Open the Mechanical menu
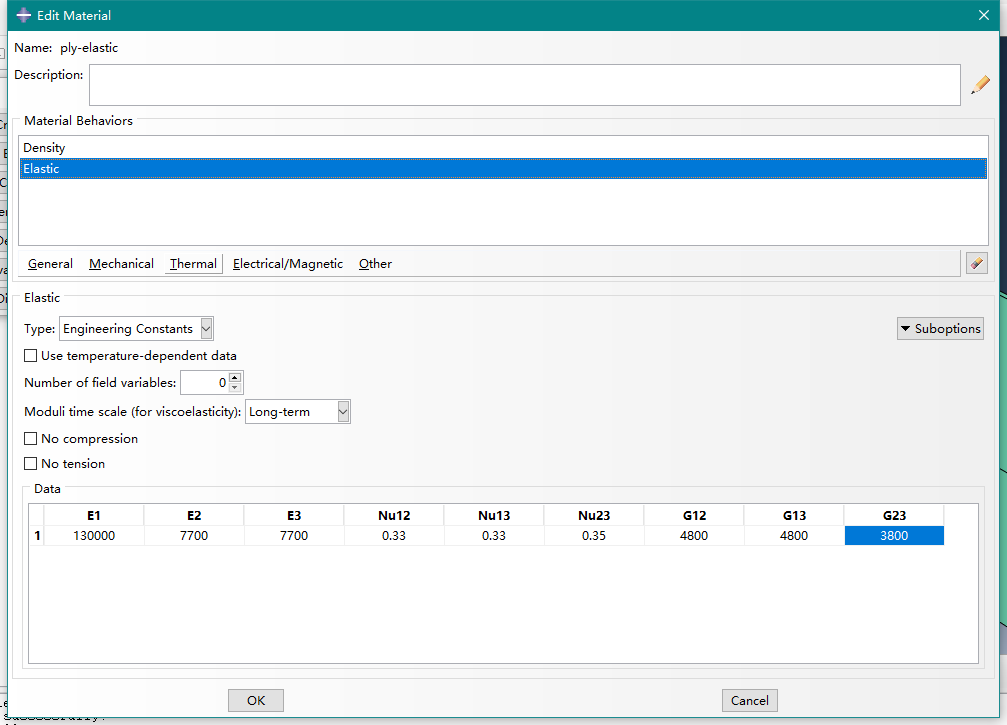 click(x=121, y=264)
